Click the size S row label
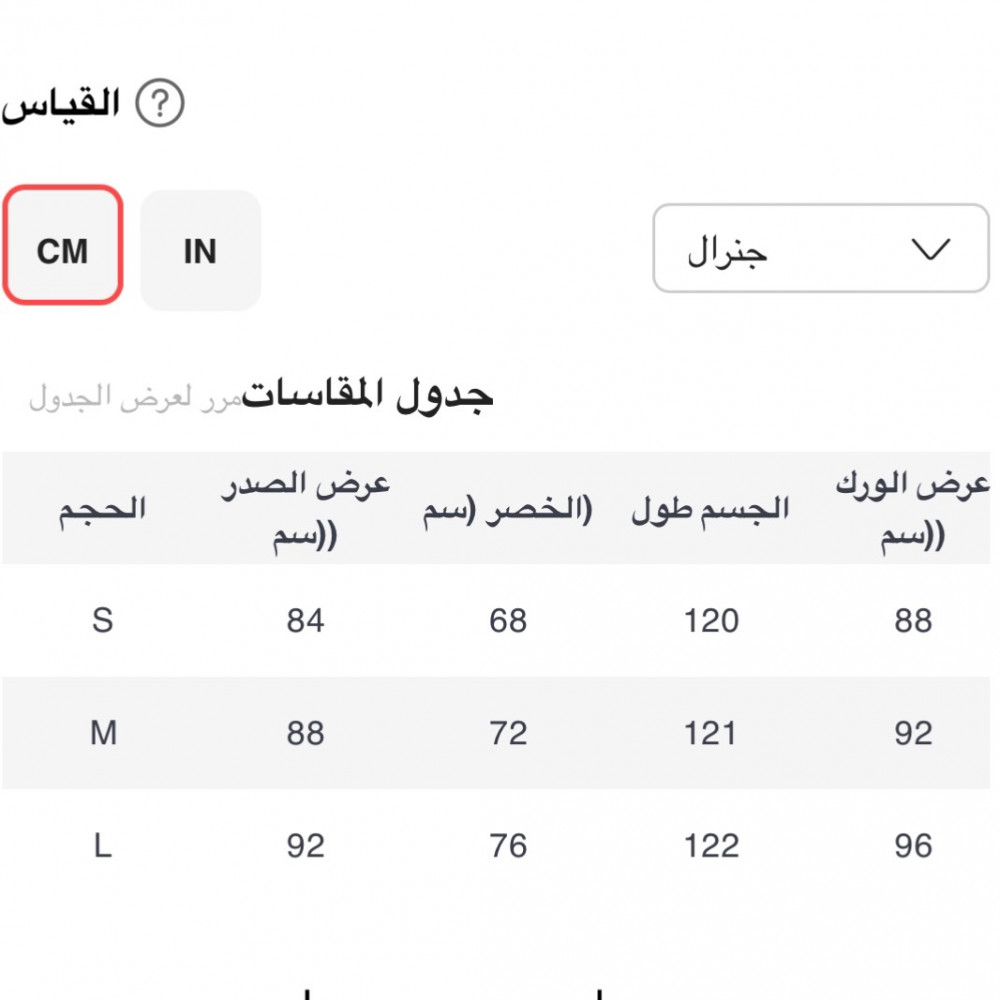1000x1000 pixels. coord(102,621)
